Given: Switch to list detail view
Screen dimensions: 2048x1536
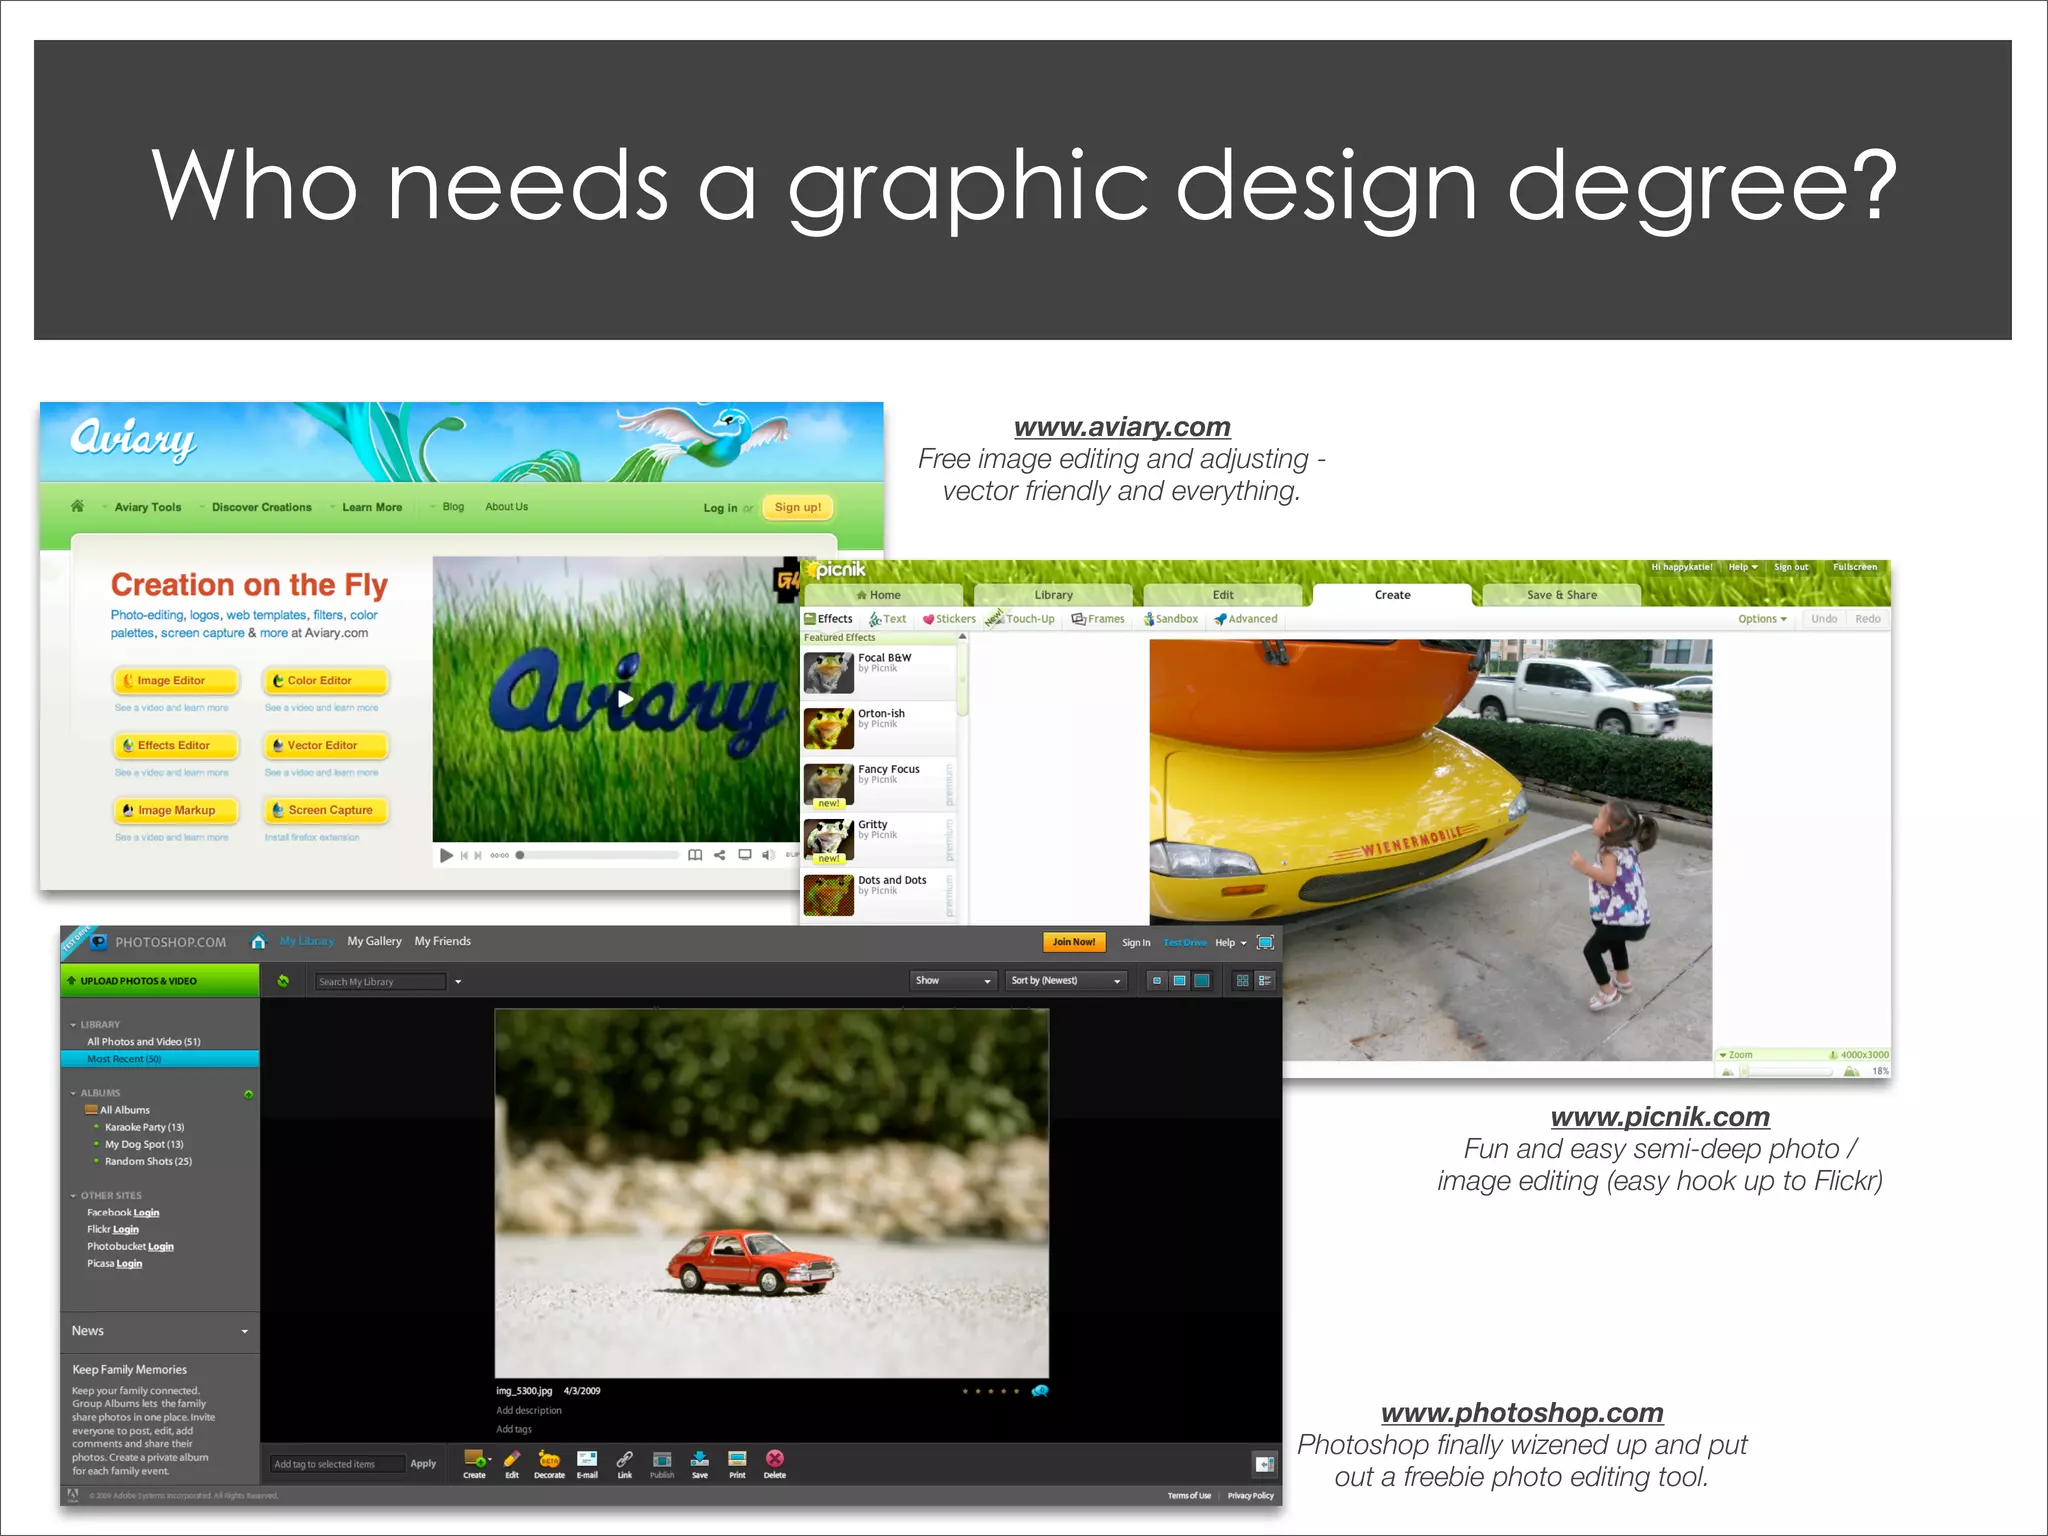Looking at the screenshot, I should (1265, 981).
